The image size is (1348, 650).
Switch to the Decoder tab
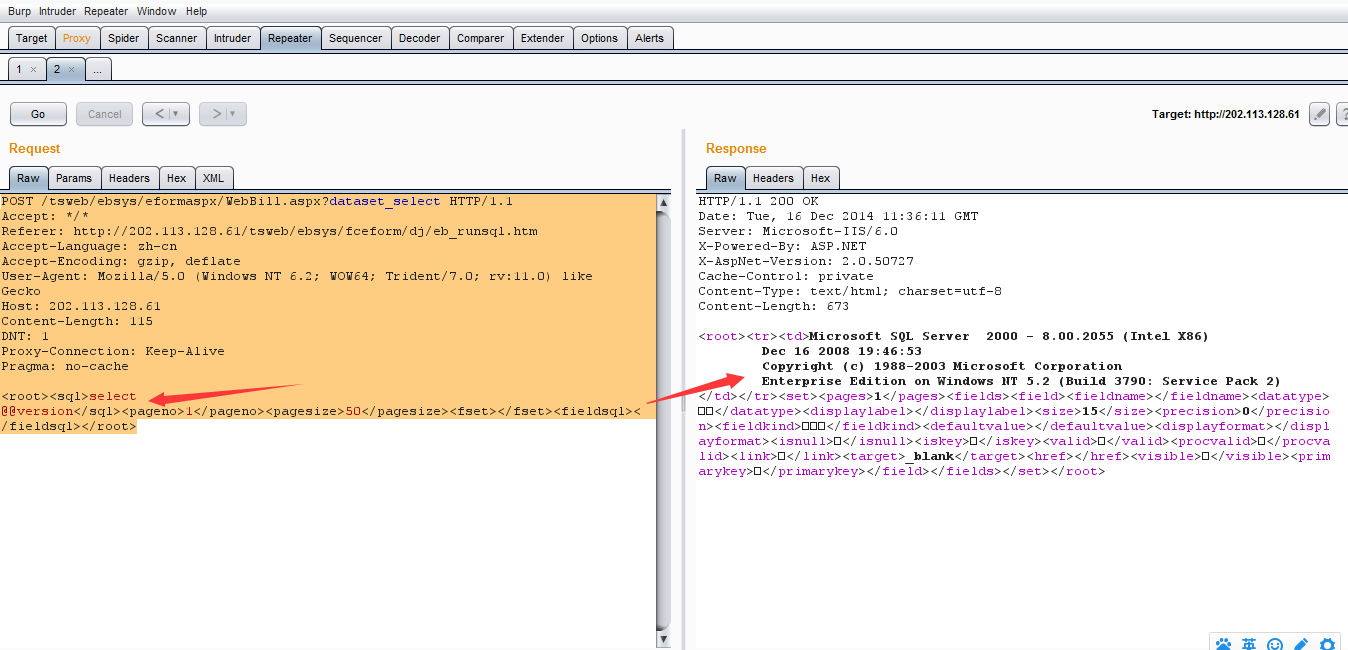[419, 38]
